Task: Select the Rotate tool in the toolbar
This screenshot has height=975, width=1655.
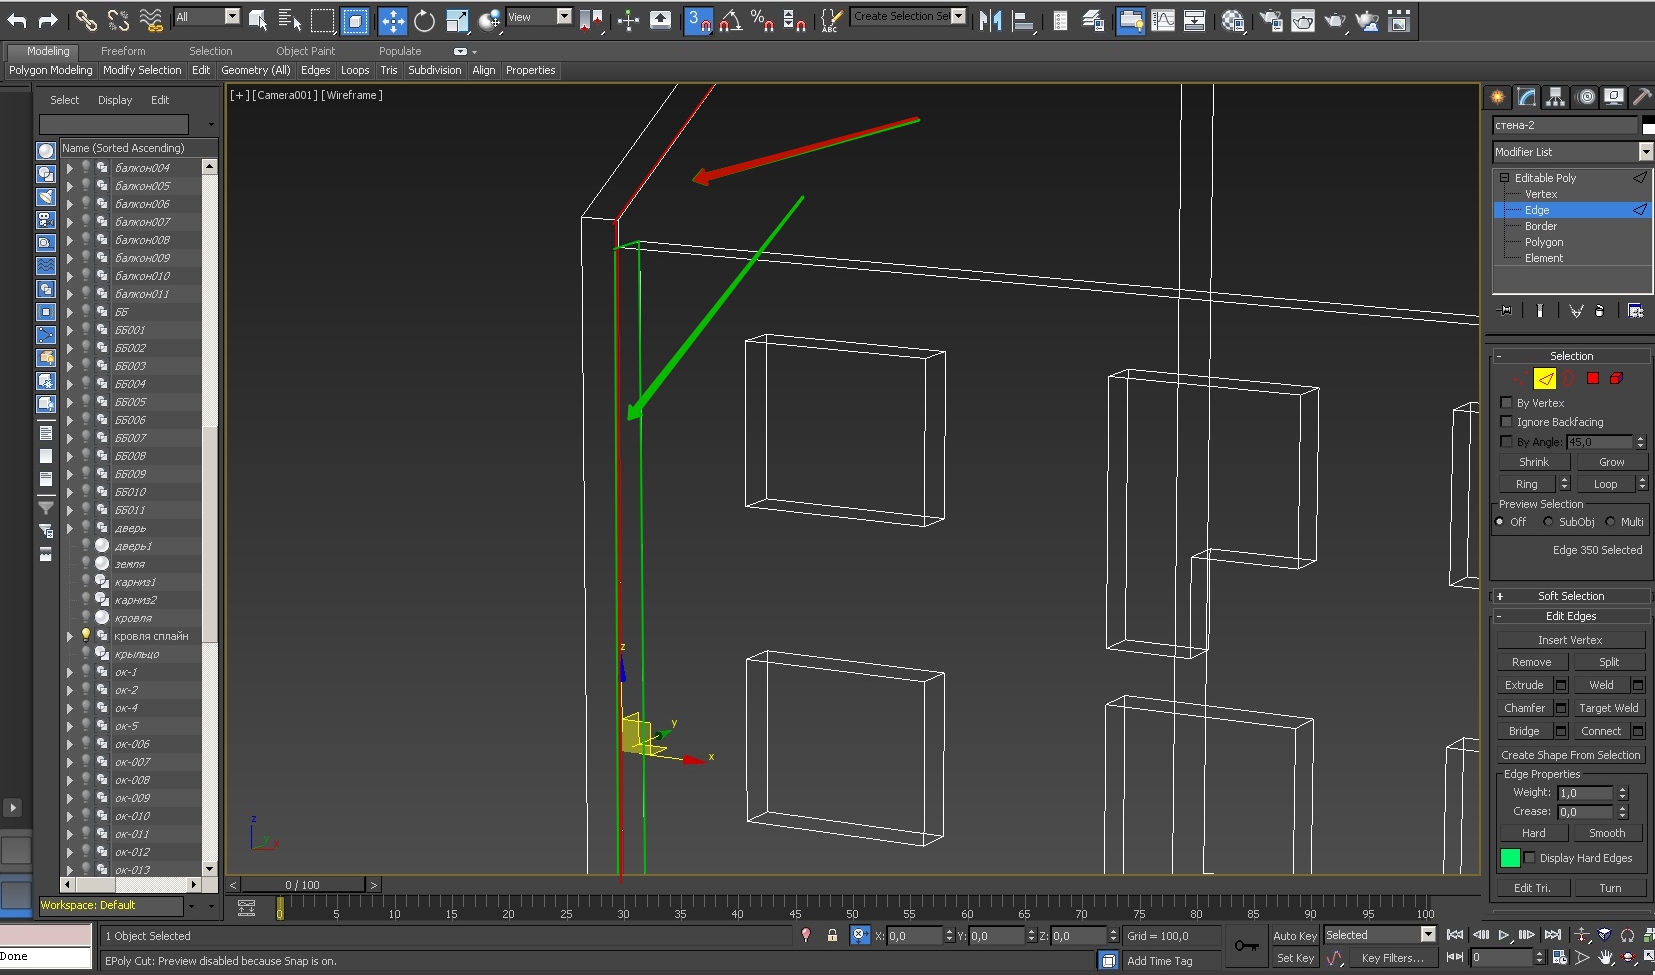Action: (425, 21)
